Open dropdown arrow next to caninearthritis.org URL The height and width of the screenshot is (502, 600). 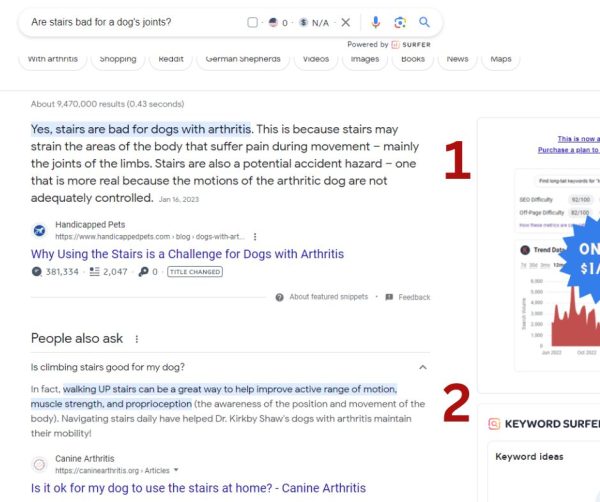click(176, 469)
